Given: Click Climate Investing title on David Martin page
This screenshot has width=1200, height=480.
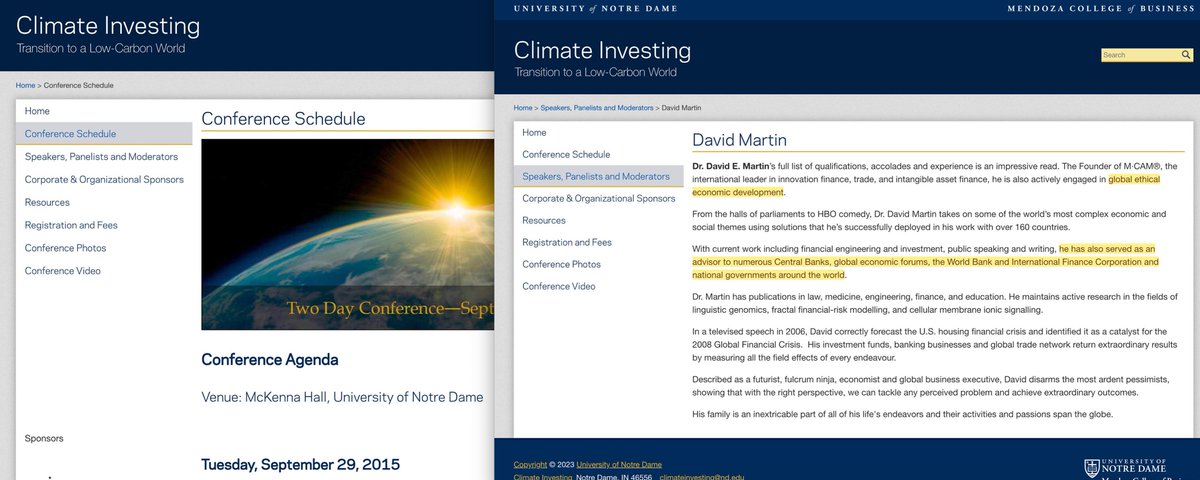Looking at the screenshot, I should pos(602,50).
